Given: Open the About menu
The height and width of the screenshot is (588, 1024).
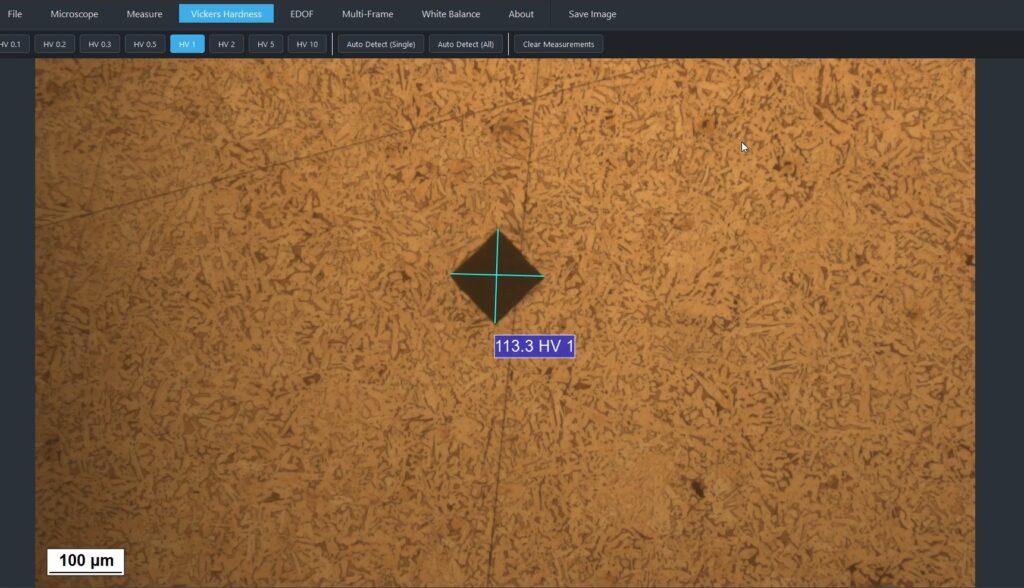Looking at the screenshot, I should [x=520, y=14].
